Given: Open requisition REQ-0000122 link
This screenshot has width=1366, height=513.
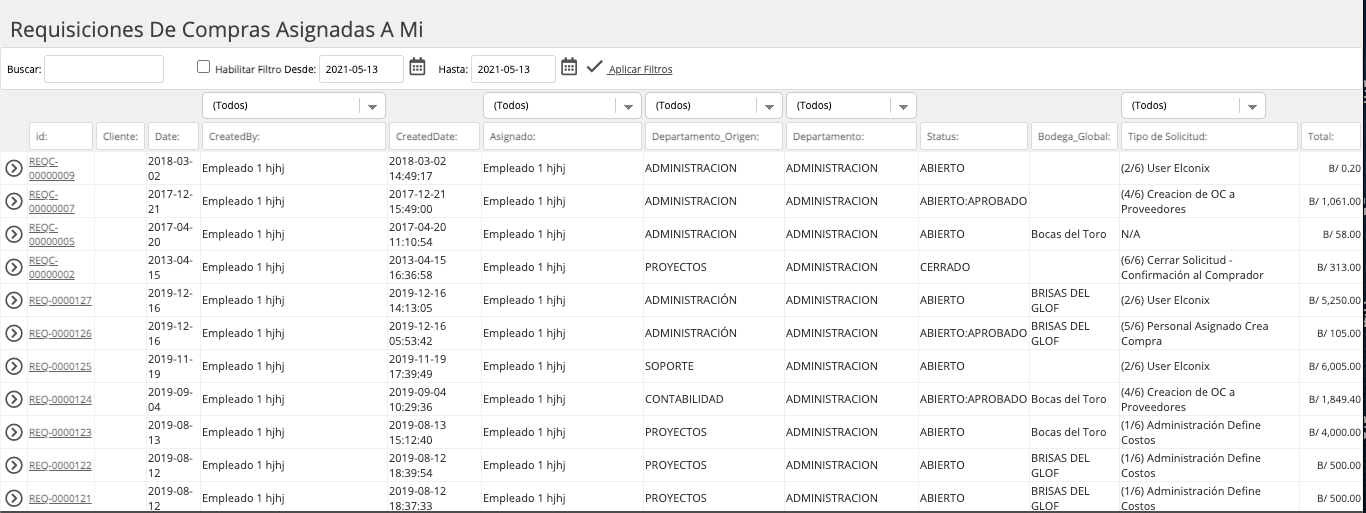Looking at the screenshot, I should click(x=60, y=465).
